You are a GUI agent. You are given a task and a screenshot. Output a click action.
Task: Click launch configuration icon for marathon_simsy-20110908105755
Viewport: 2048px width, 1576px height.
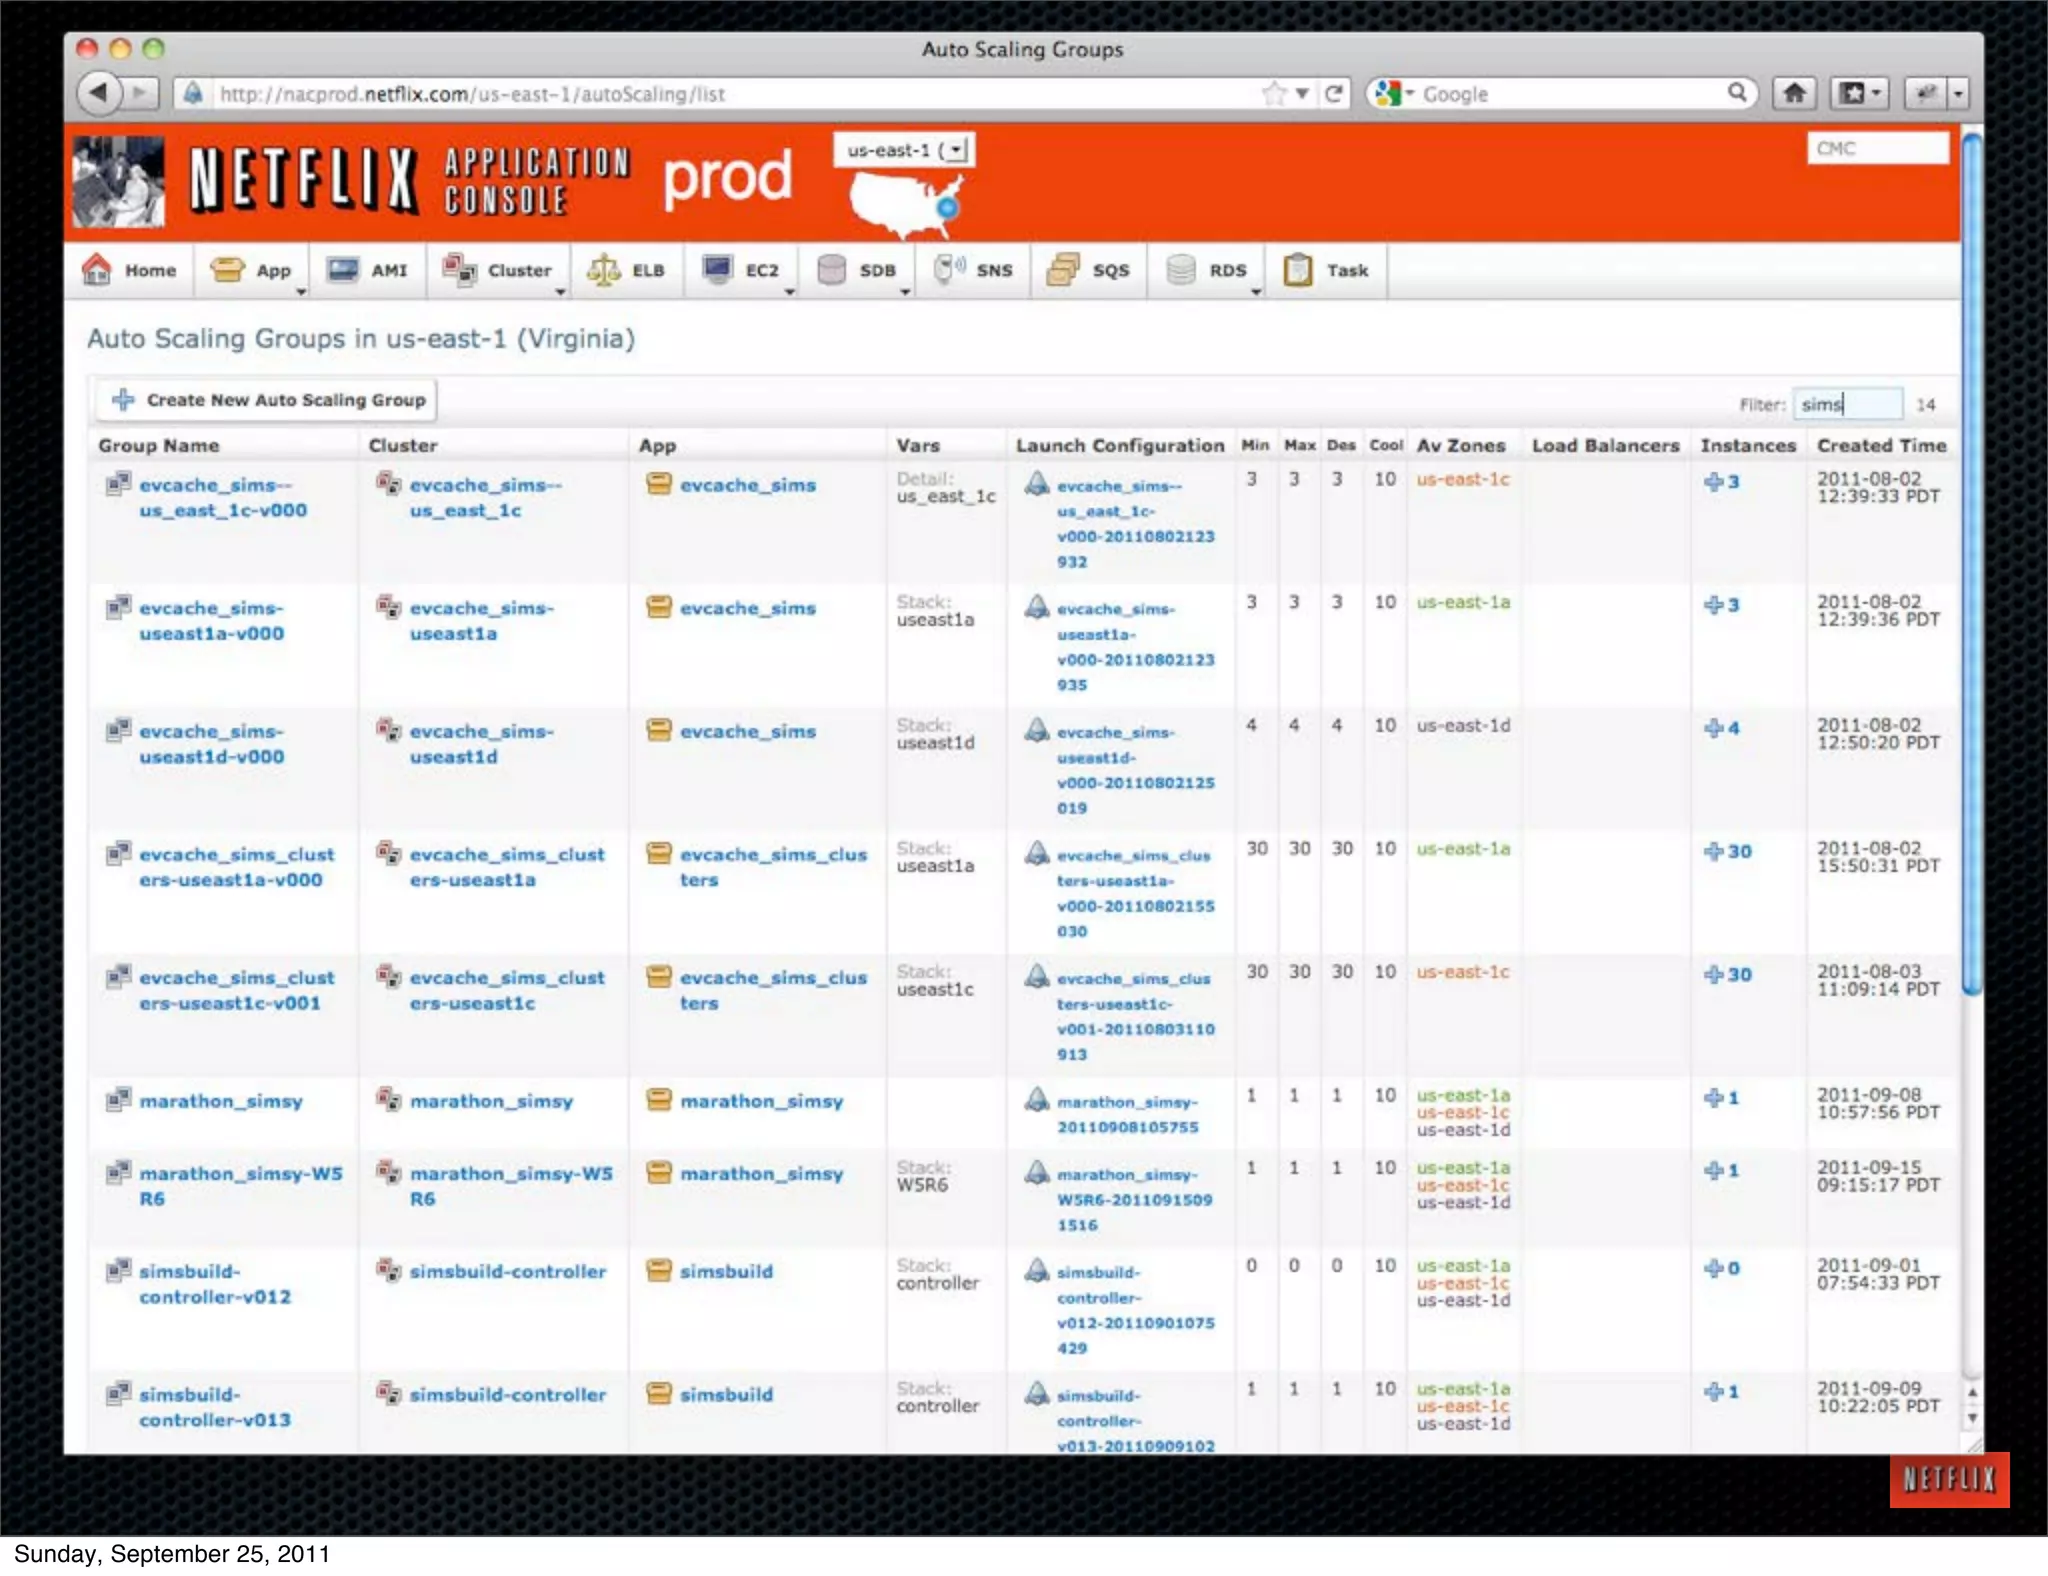tap(1037, 1100)
